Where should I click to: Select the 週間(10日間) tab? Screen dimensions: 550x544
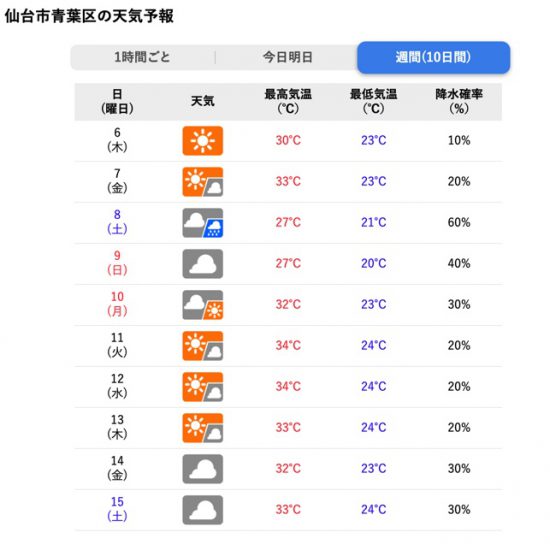(434, 58)
